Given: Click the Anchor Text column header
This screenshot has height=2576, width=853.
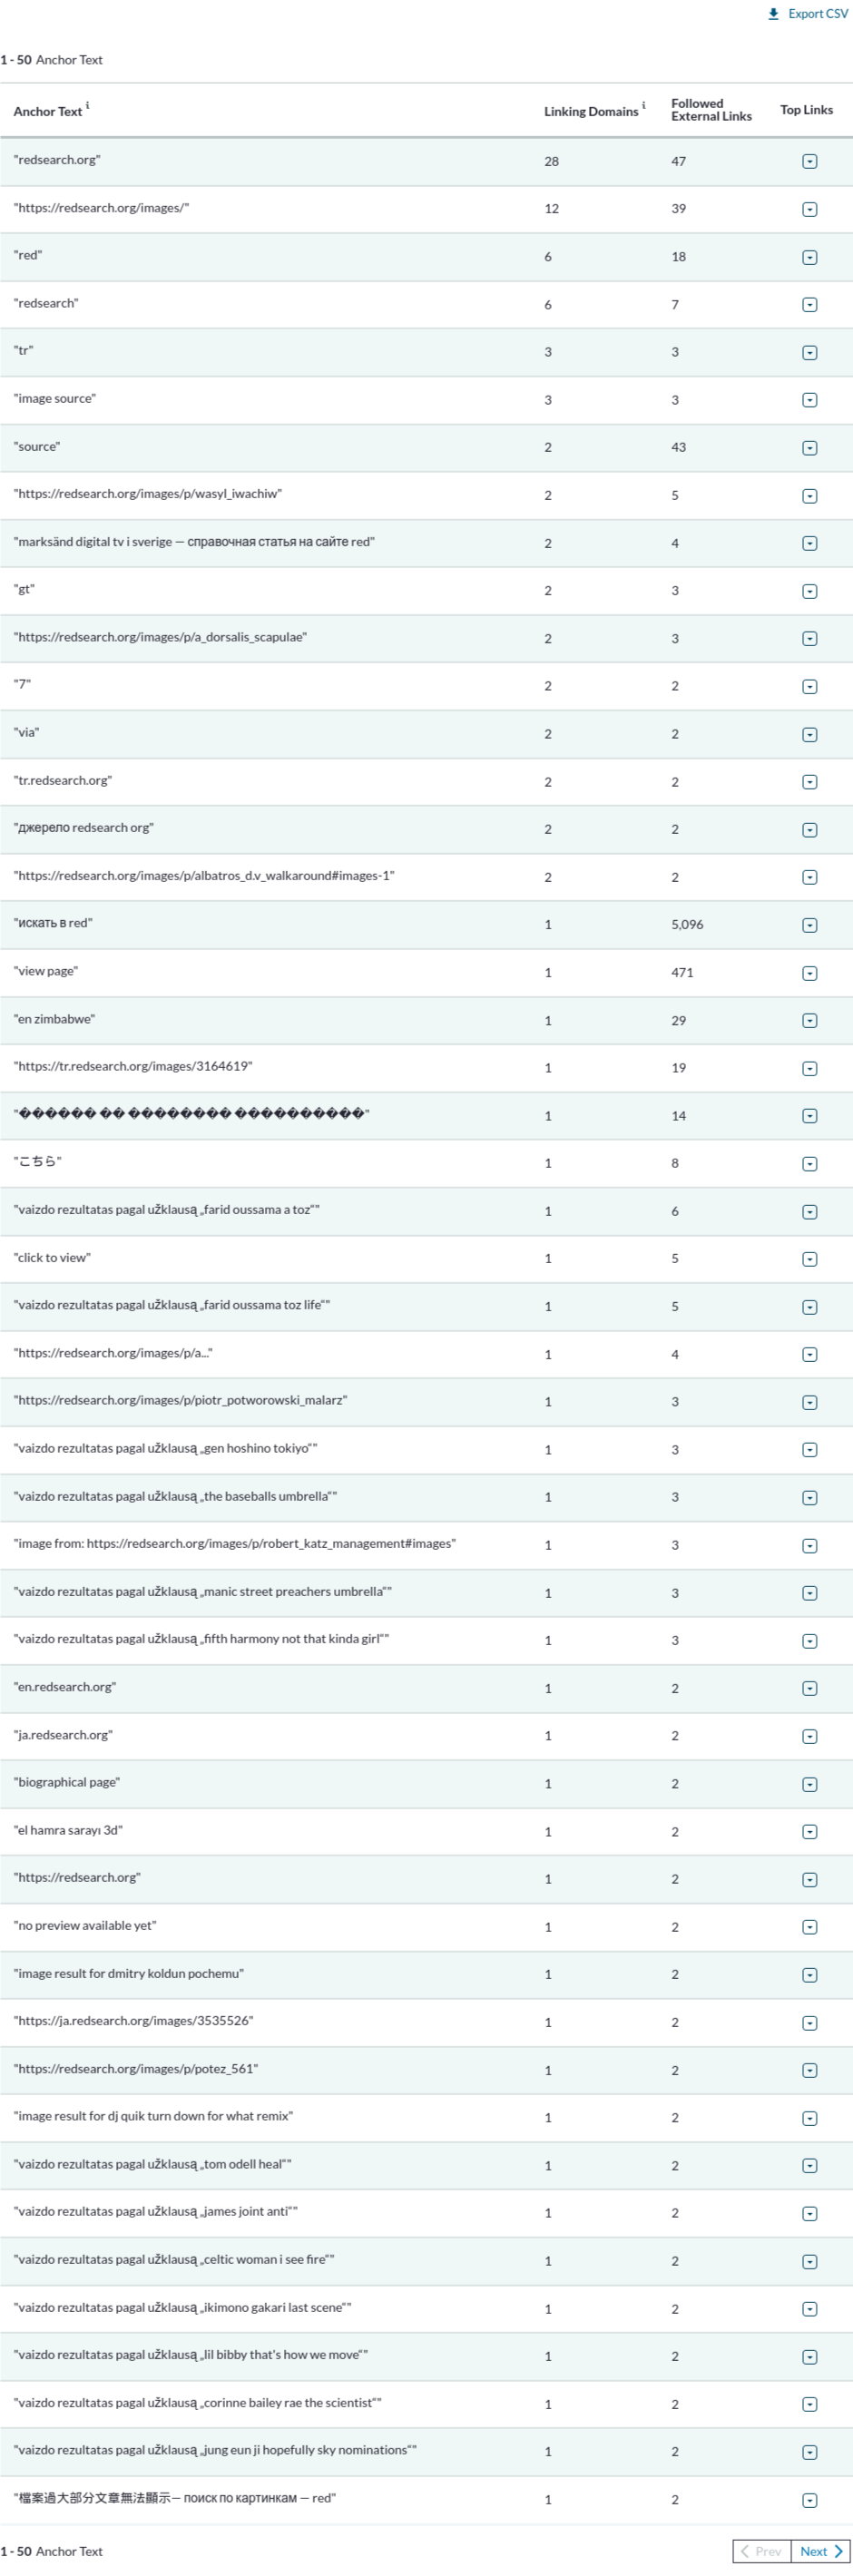Looking at the screenshot, I should 47,112.
